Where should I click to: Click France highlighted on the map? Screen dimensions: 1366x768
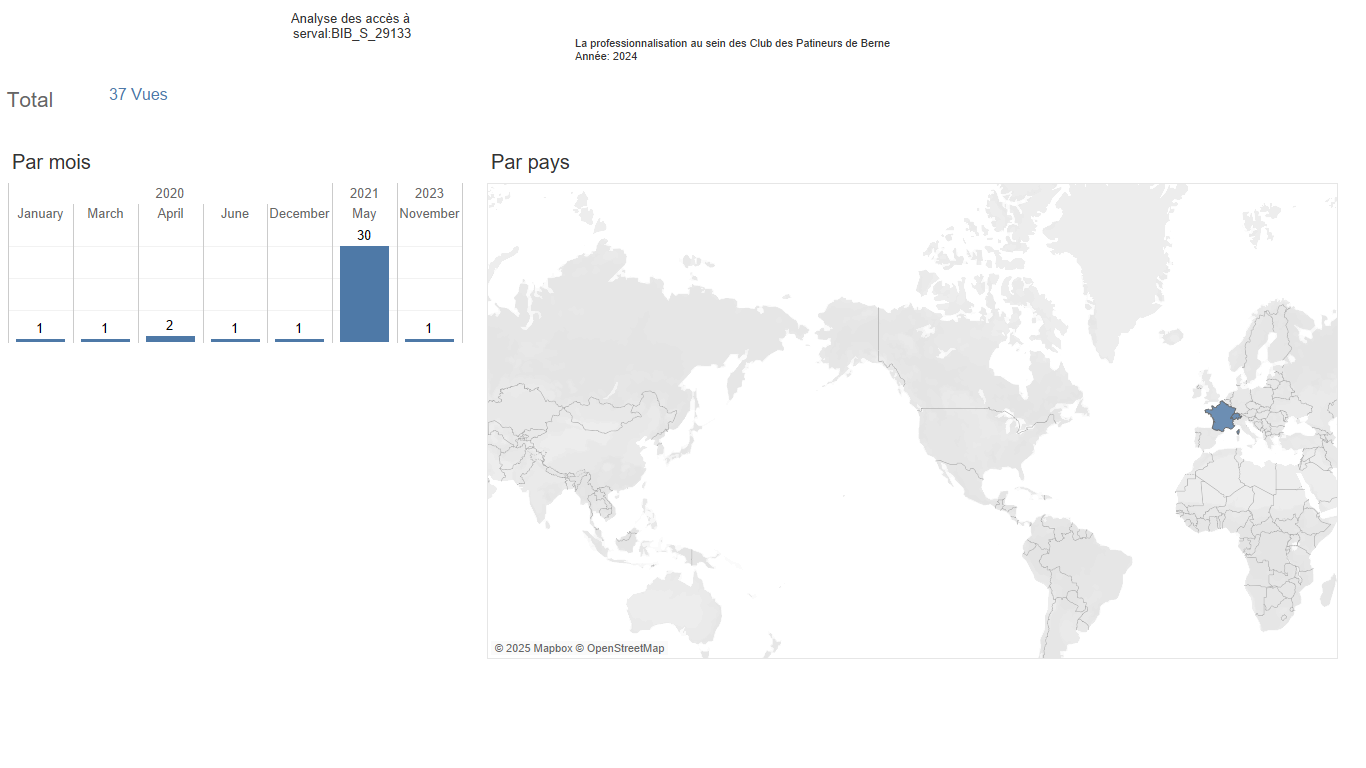(x=1220, y=416)
